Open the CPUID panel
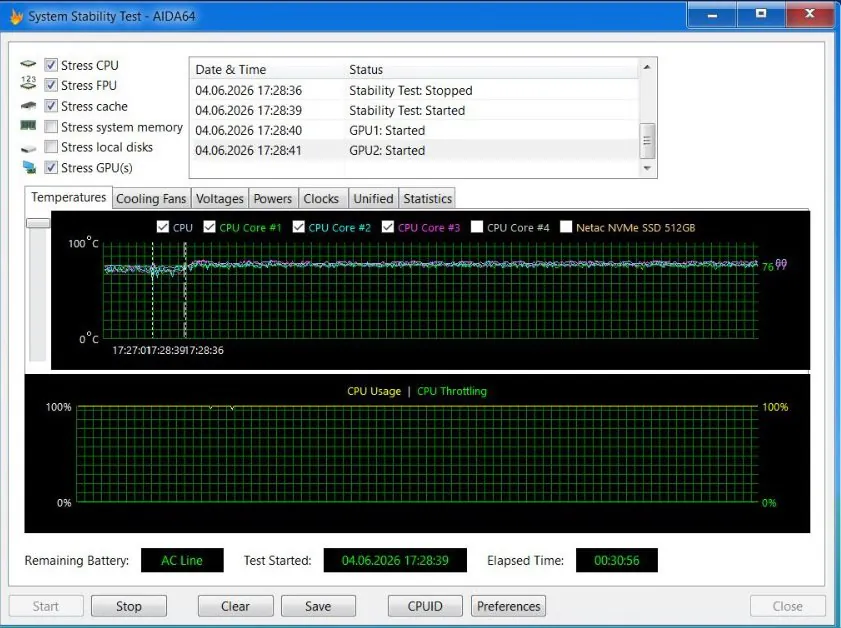 coord(425,606)
